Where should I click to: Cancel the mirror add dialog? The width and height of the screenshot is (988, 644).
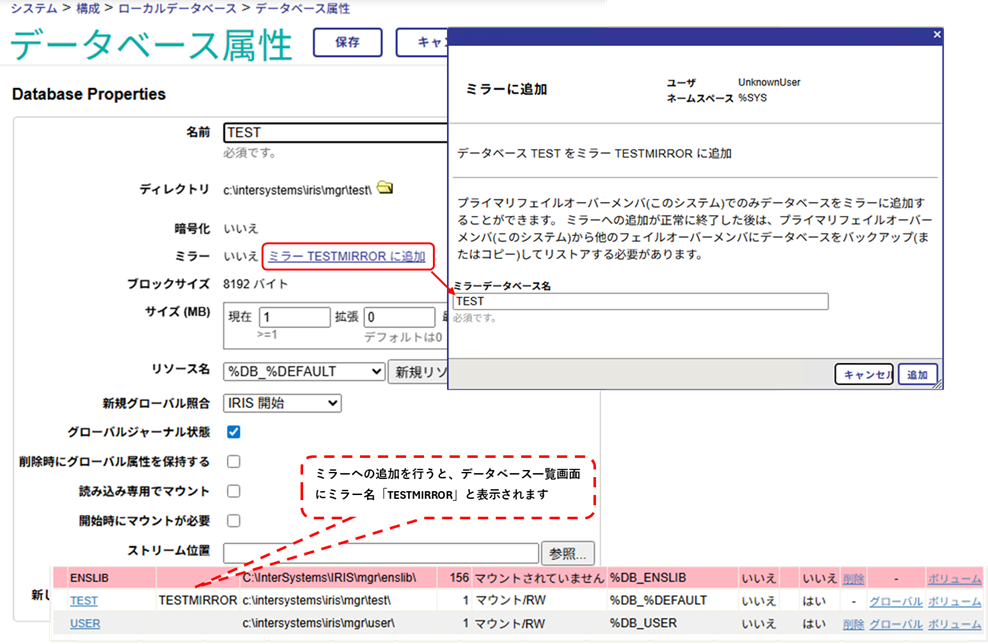[864, 374]
